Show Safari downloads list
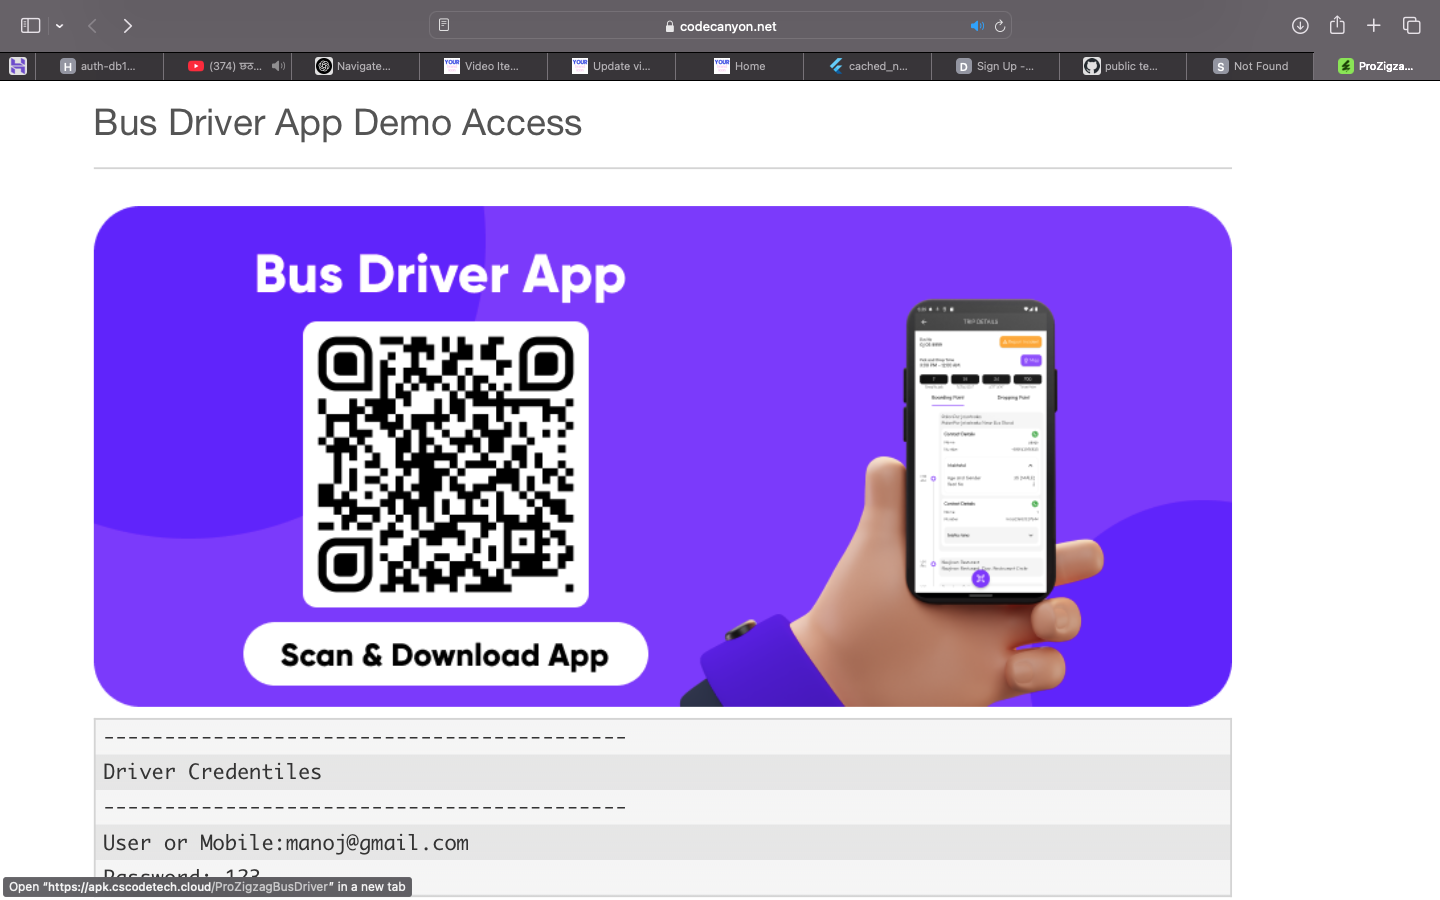The width and height of the screenshot is (1440, 900). (1300, 26)
